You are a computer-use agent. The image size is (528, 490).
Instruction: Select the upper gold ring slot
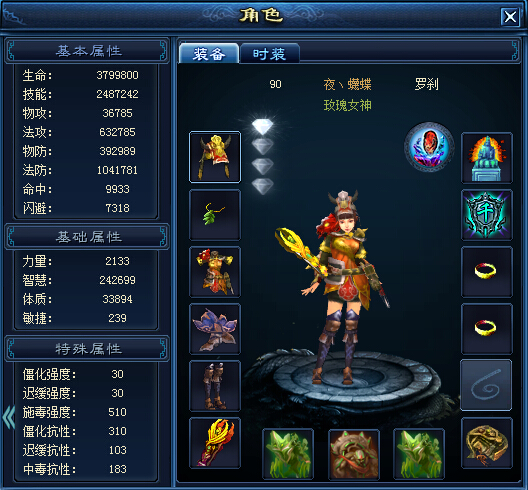[x=487, y=271]
